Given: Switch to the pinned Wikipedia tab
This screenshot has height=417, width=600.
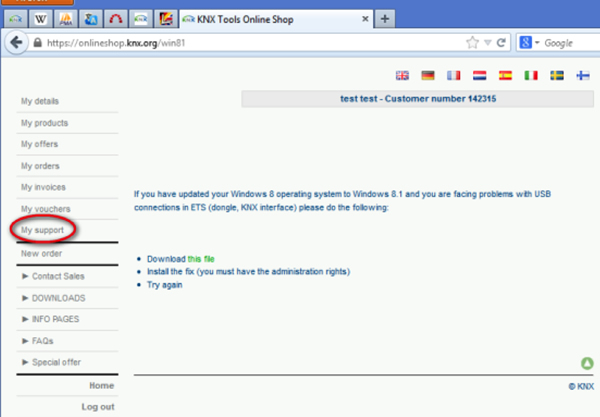Looking at the screenshot, I should pos(40,19).
